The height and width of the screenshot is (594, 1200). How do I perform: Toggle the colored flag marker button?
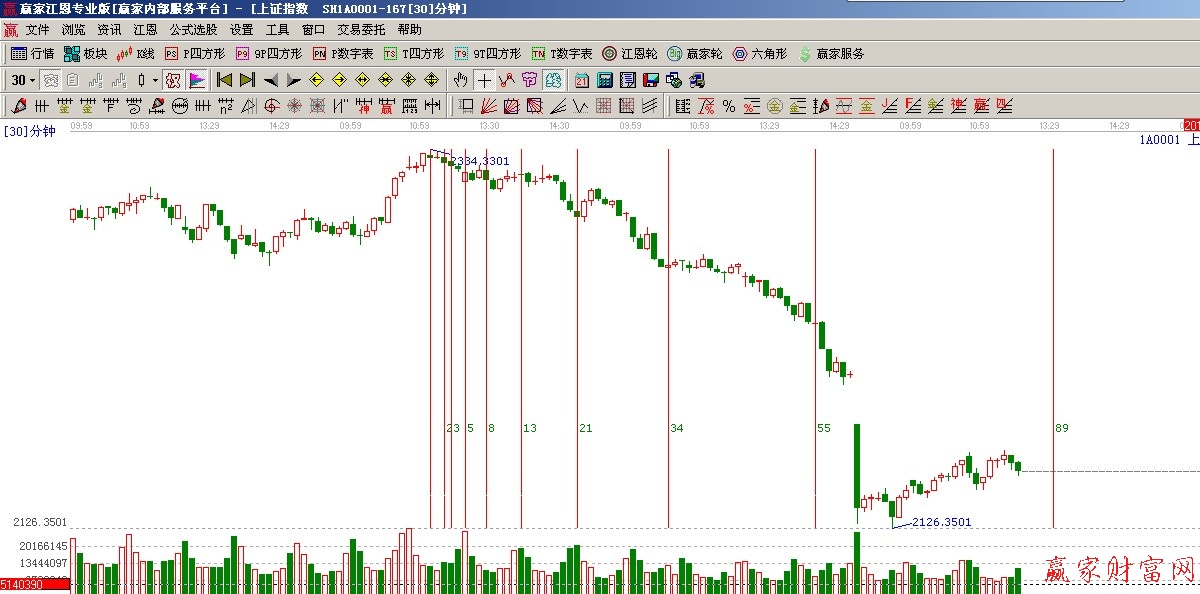click(x=197, y=80)
